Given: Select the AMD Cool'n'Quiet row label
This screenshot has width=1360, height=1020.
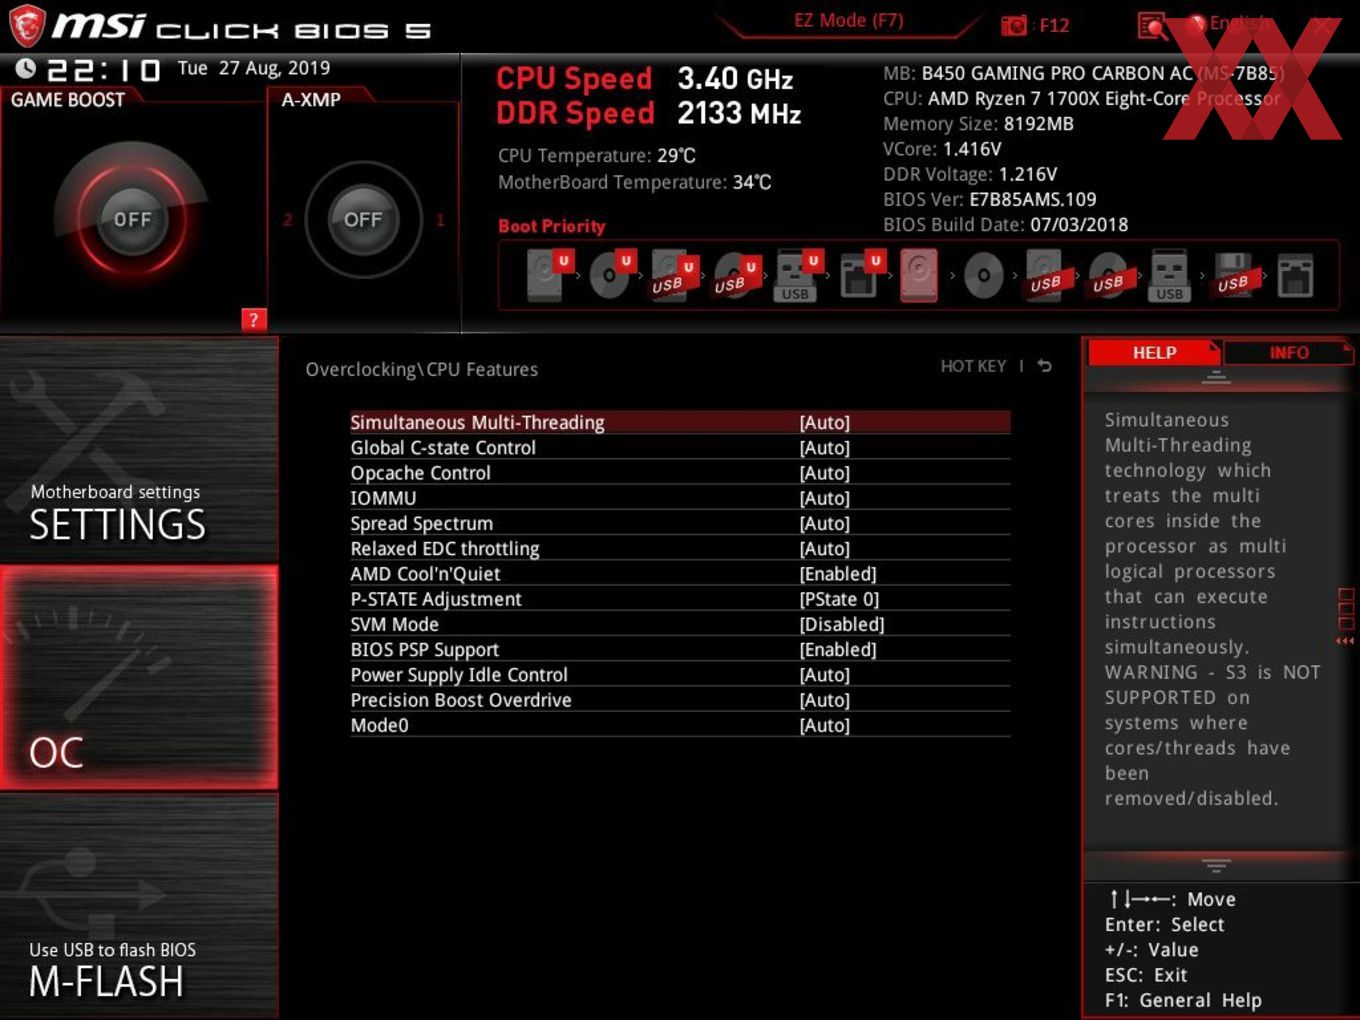Looking at the screenshot, I should pos(425,574).
